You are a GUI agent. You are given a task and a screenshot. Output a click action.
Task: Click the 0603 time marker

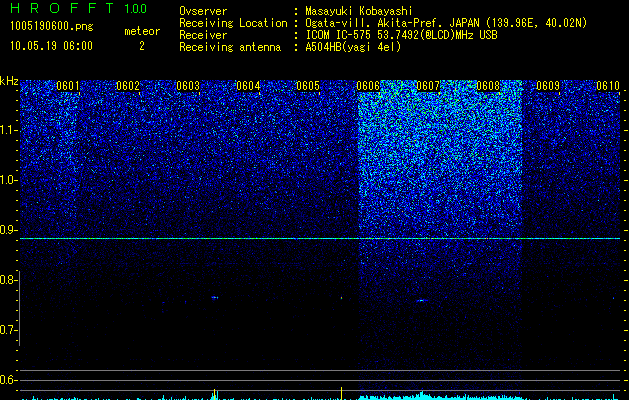tap(188, 86)
